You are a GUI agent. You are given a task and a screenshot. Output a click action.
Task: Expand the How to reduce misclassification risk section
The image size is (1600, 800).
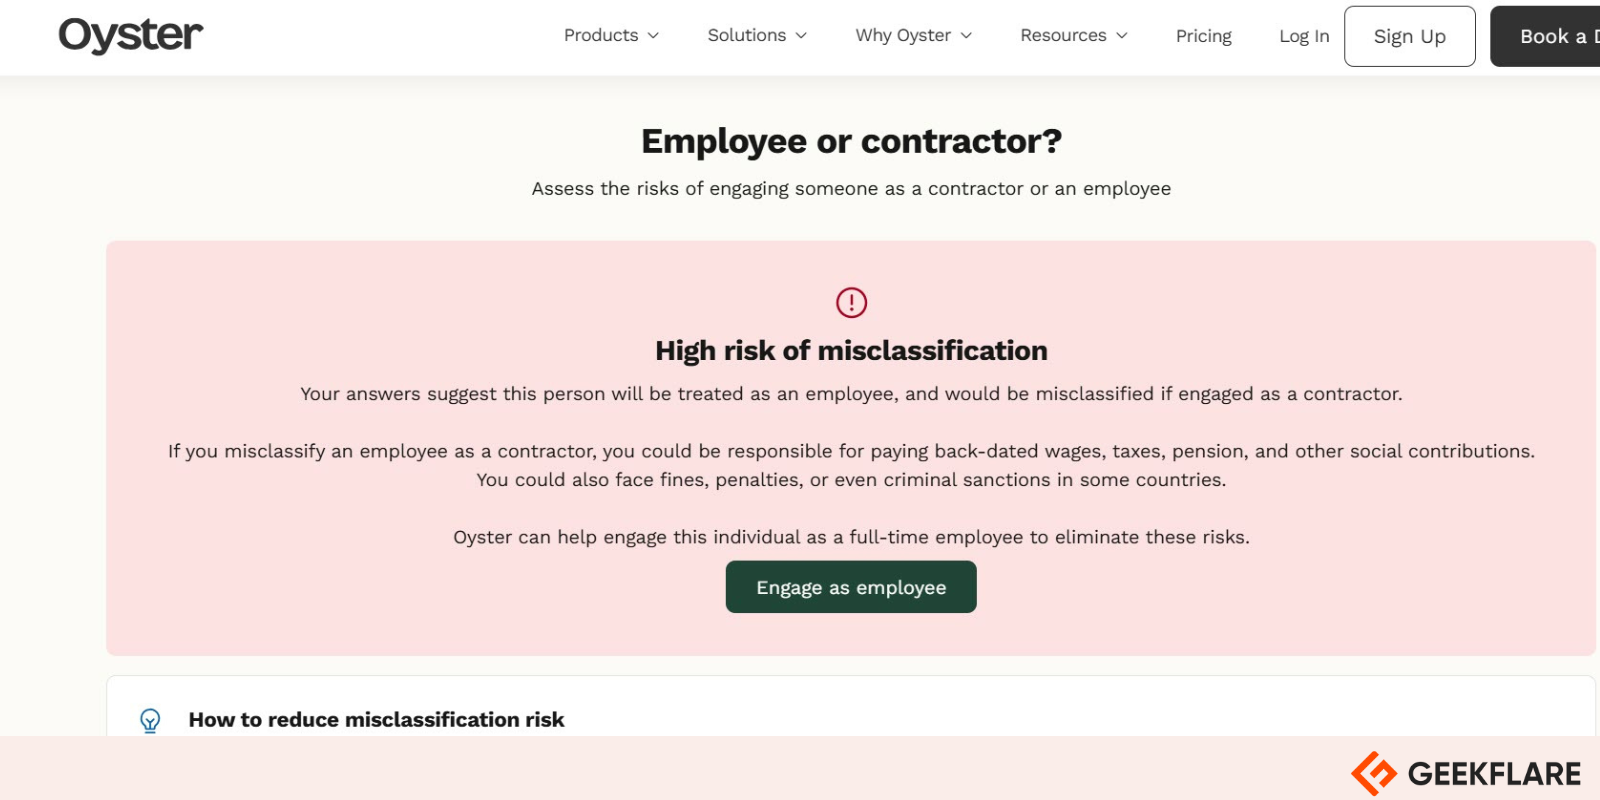coord(376,719)
